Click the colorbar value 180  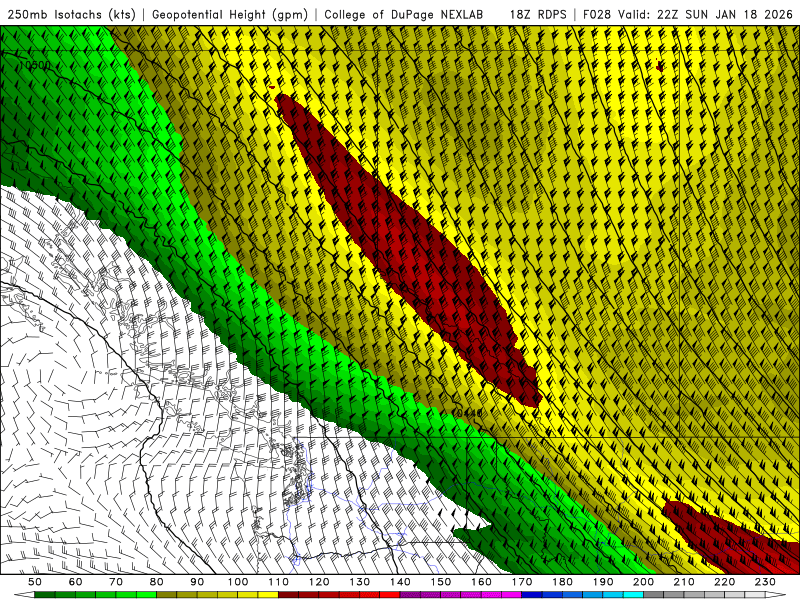(562, 582)
